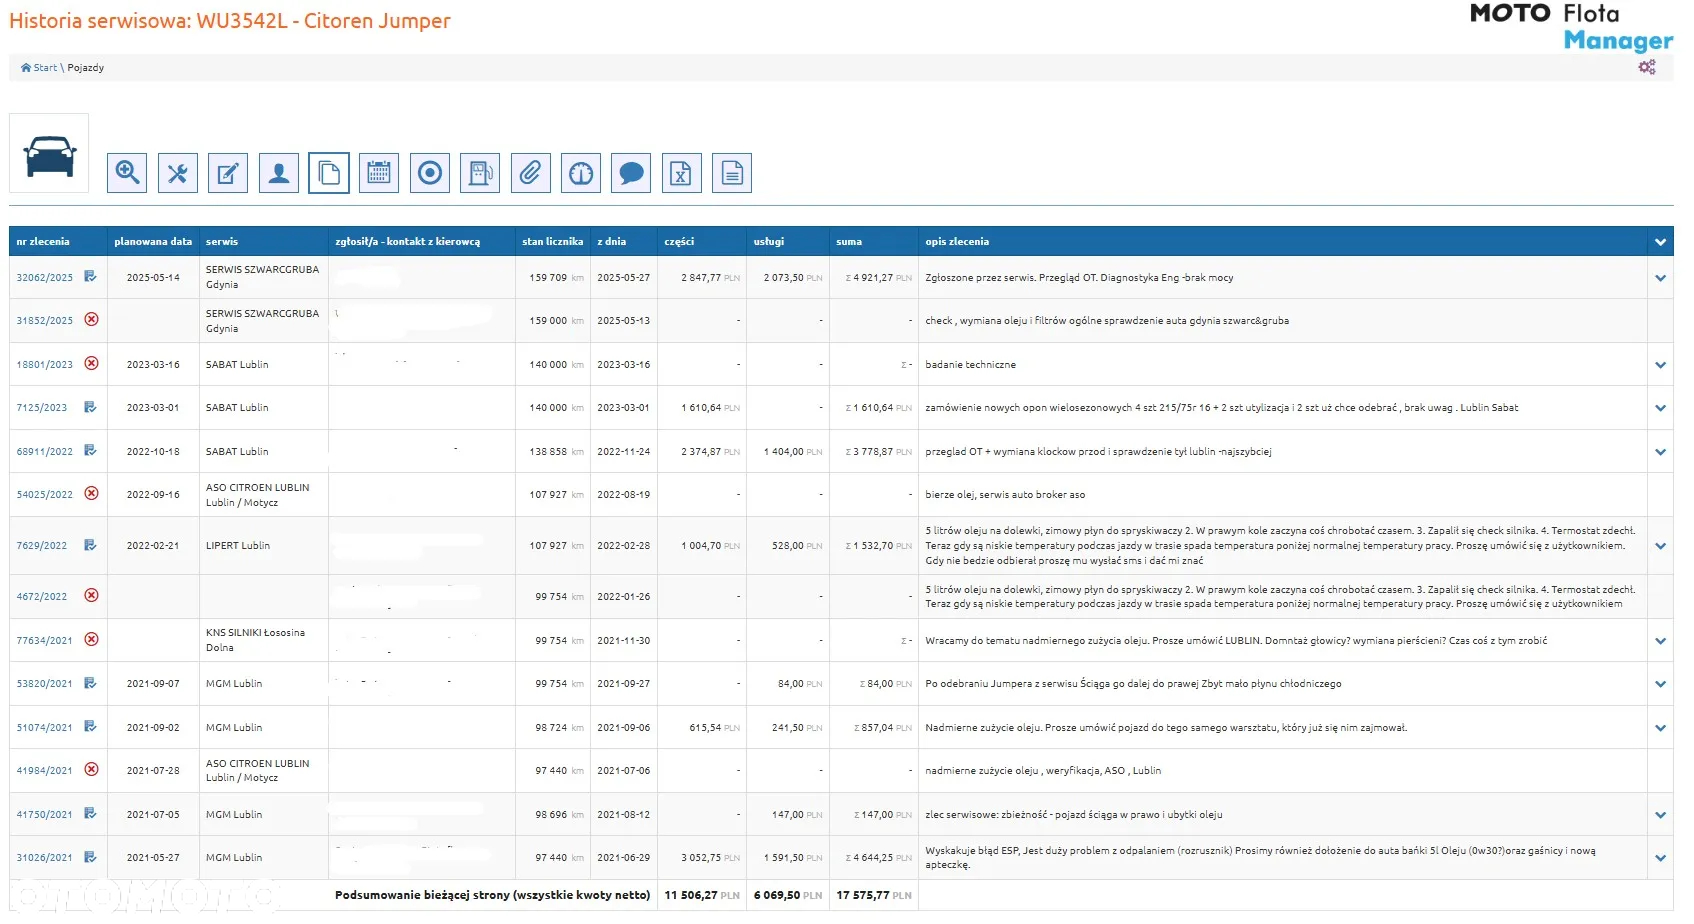Click the settings gears icon under logo
Image resolution: width=1694 pixels, height=924 pixels.
pos(1647,67)
